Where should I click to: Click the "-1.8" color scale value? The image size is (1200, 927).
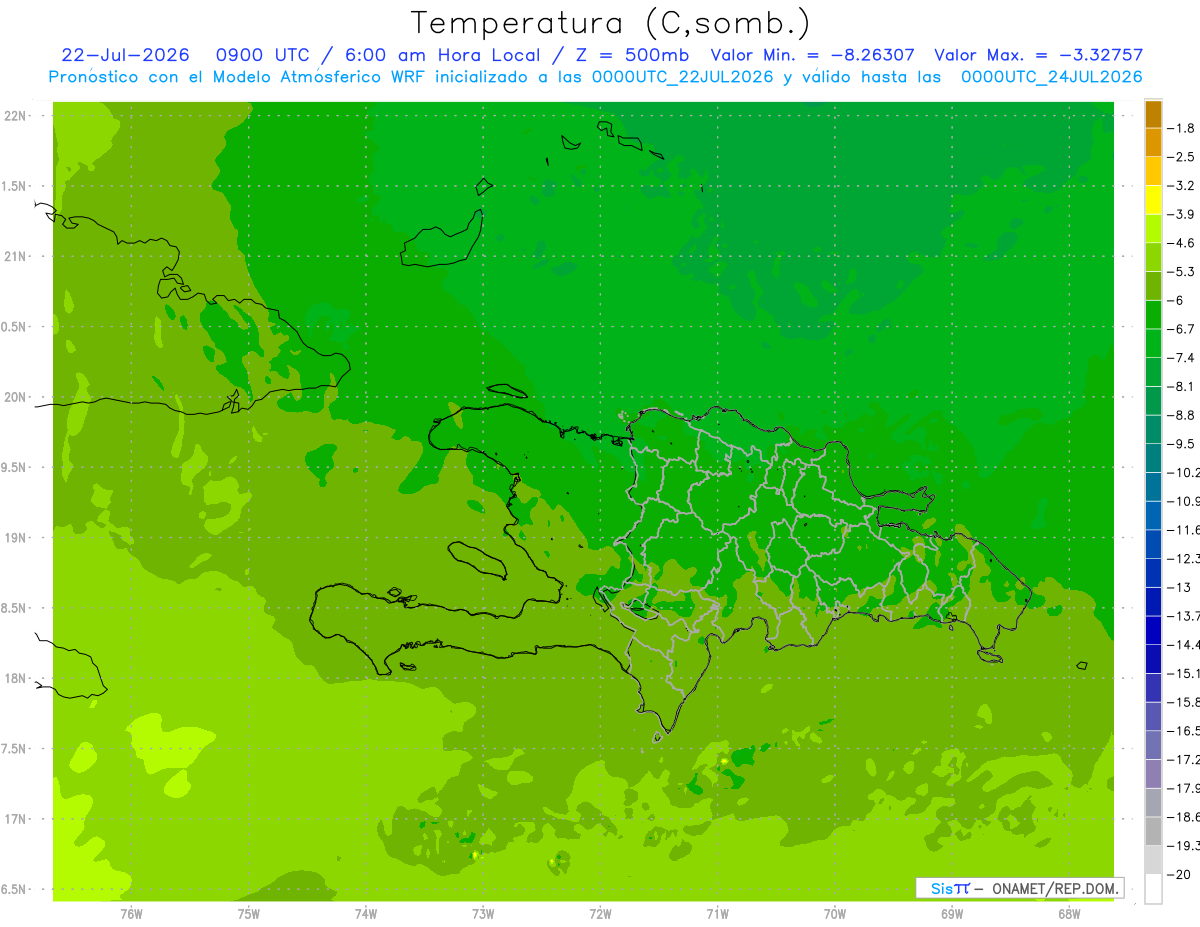tap(1180, 128)
